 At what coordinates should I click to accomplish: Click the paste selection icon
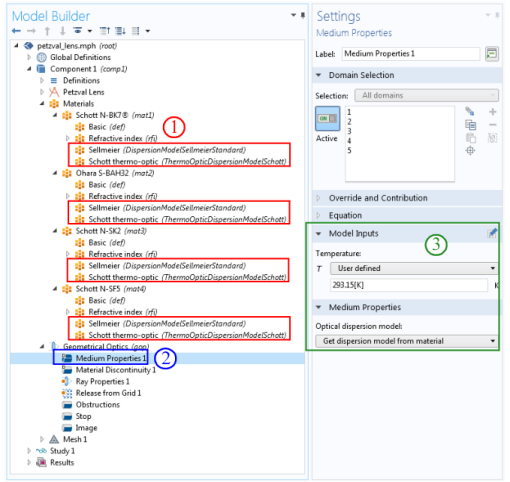(x=470, y=138)
